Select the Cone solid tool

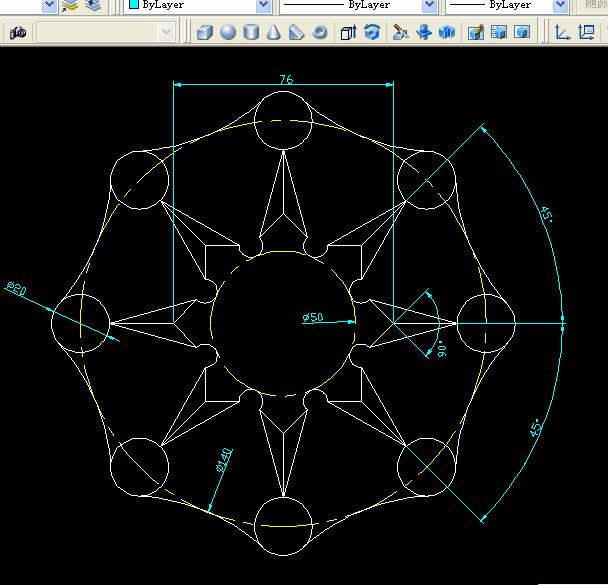click(x=274, y=32)
